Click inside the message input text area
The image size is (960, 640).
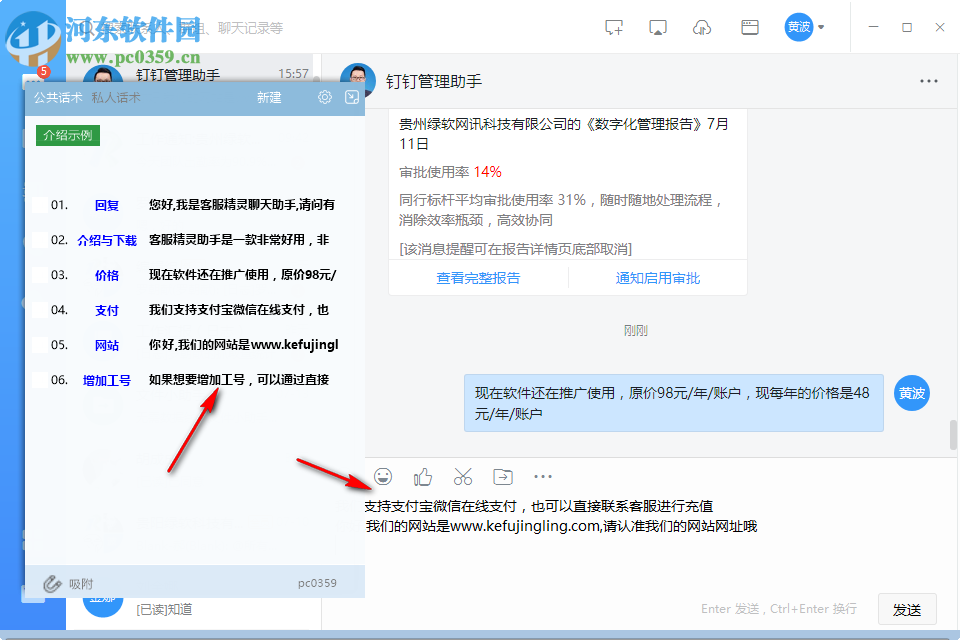[x=661, y=539]
